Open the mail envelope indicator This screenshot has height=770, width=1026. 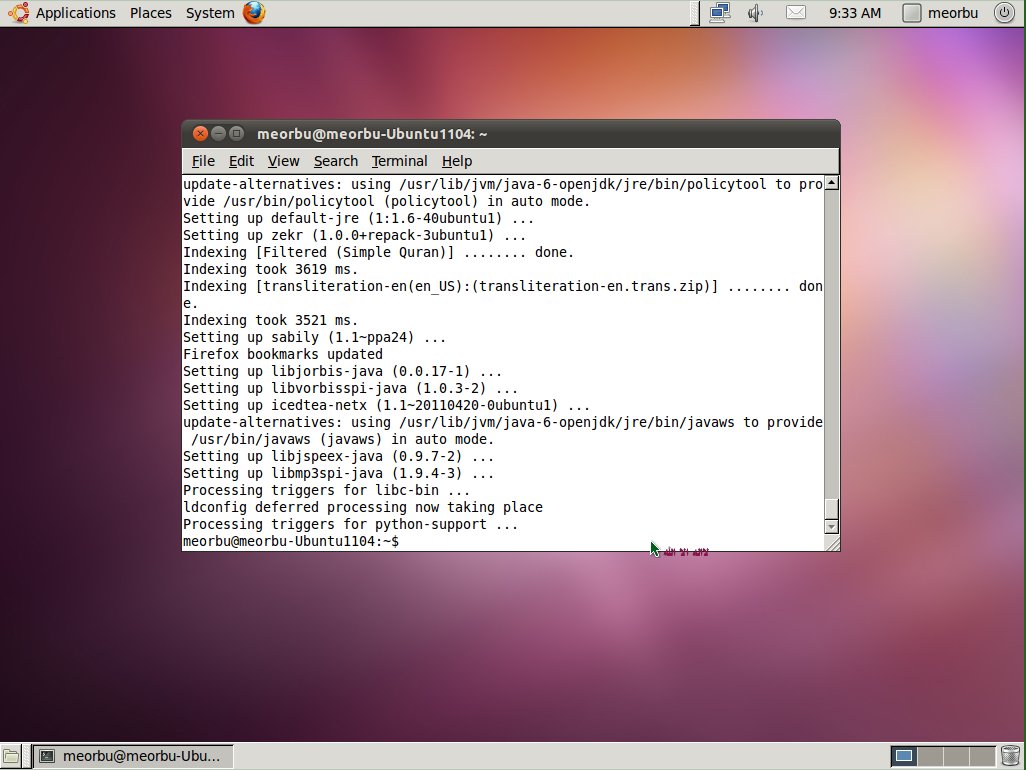[x=795, y=13]
